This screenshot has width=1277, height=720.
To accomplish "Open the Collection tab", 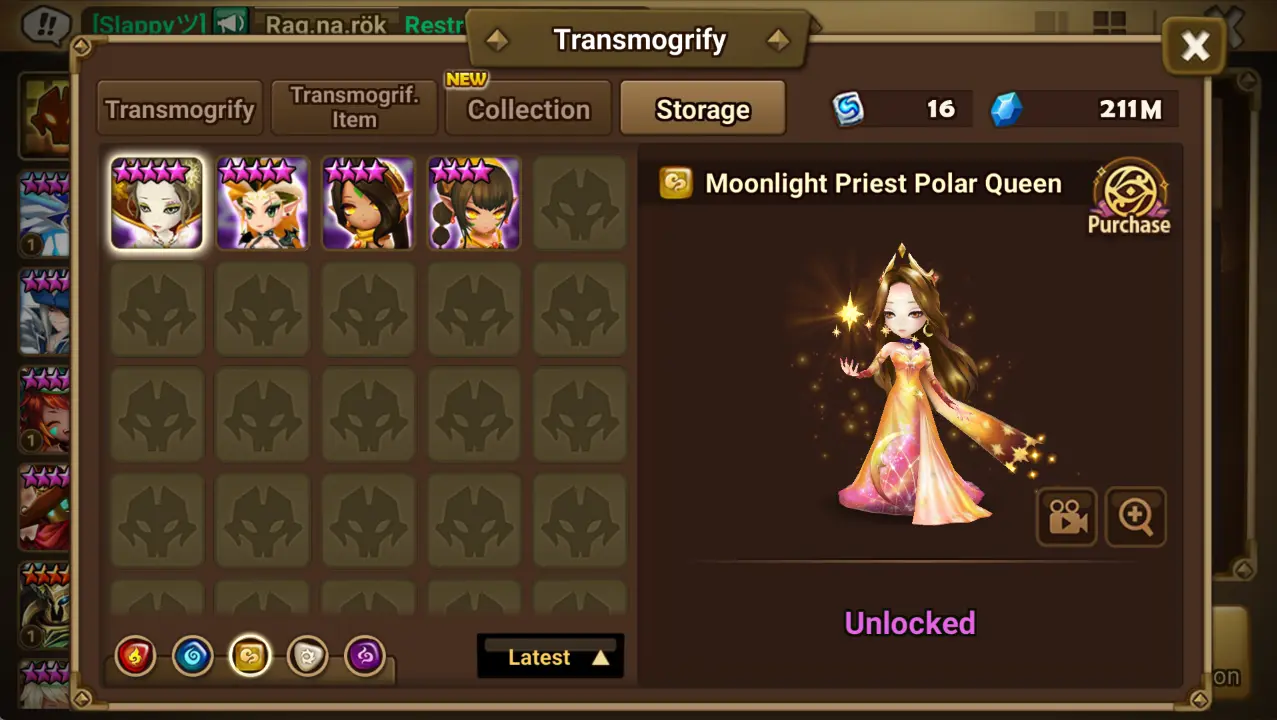I will pos(528,108).
